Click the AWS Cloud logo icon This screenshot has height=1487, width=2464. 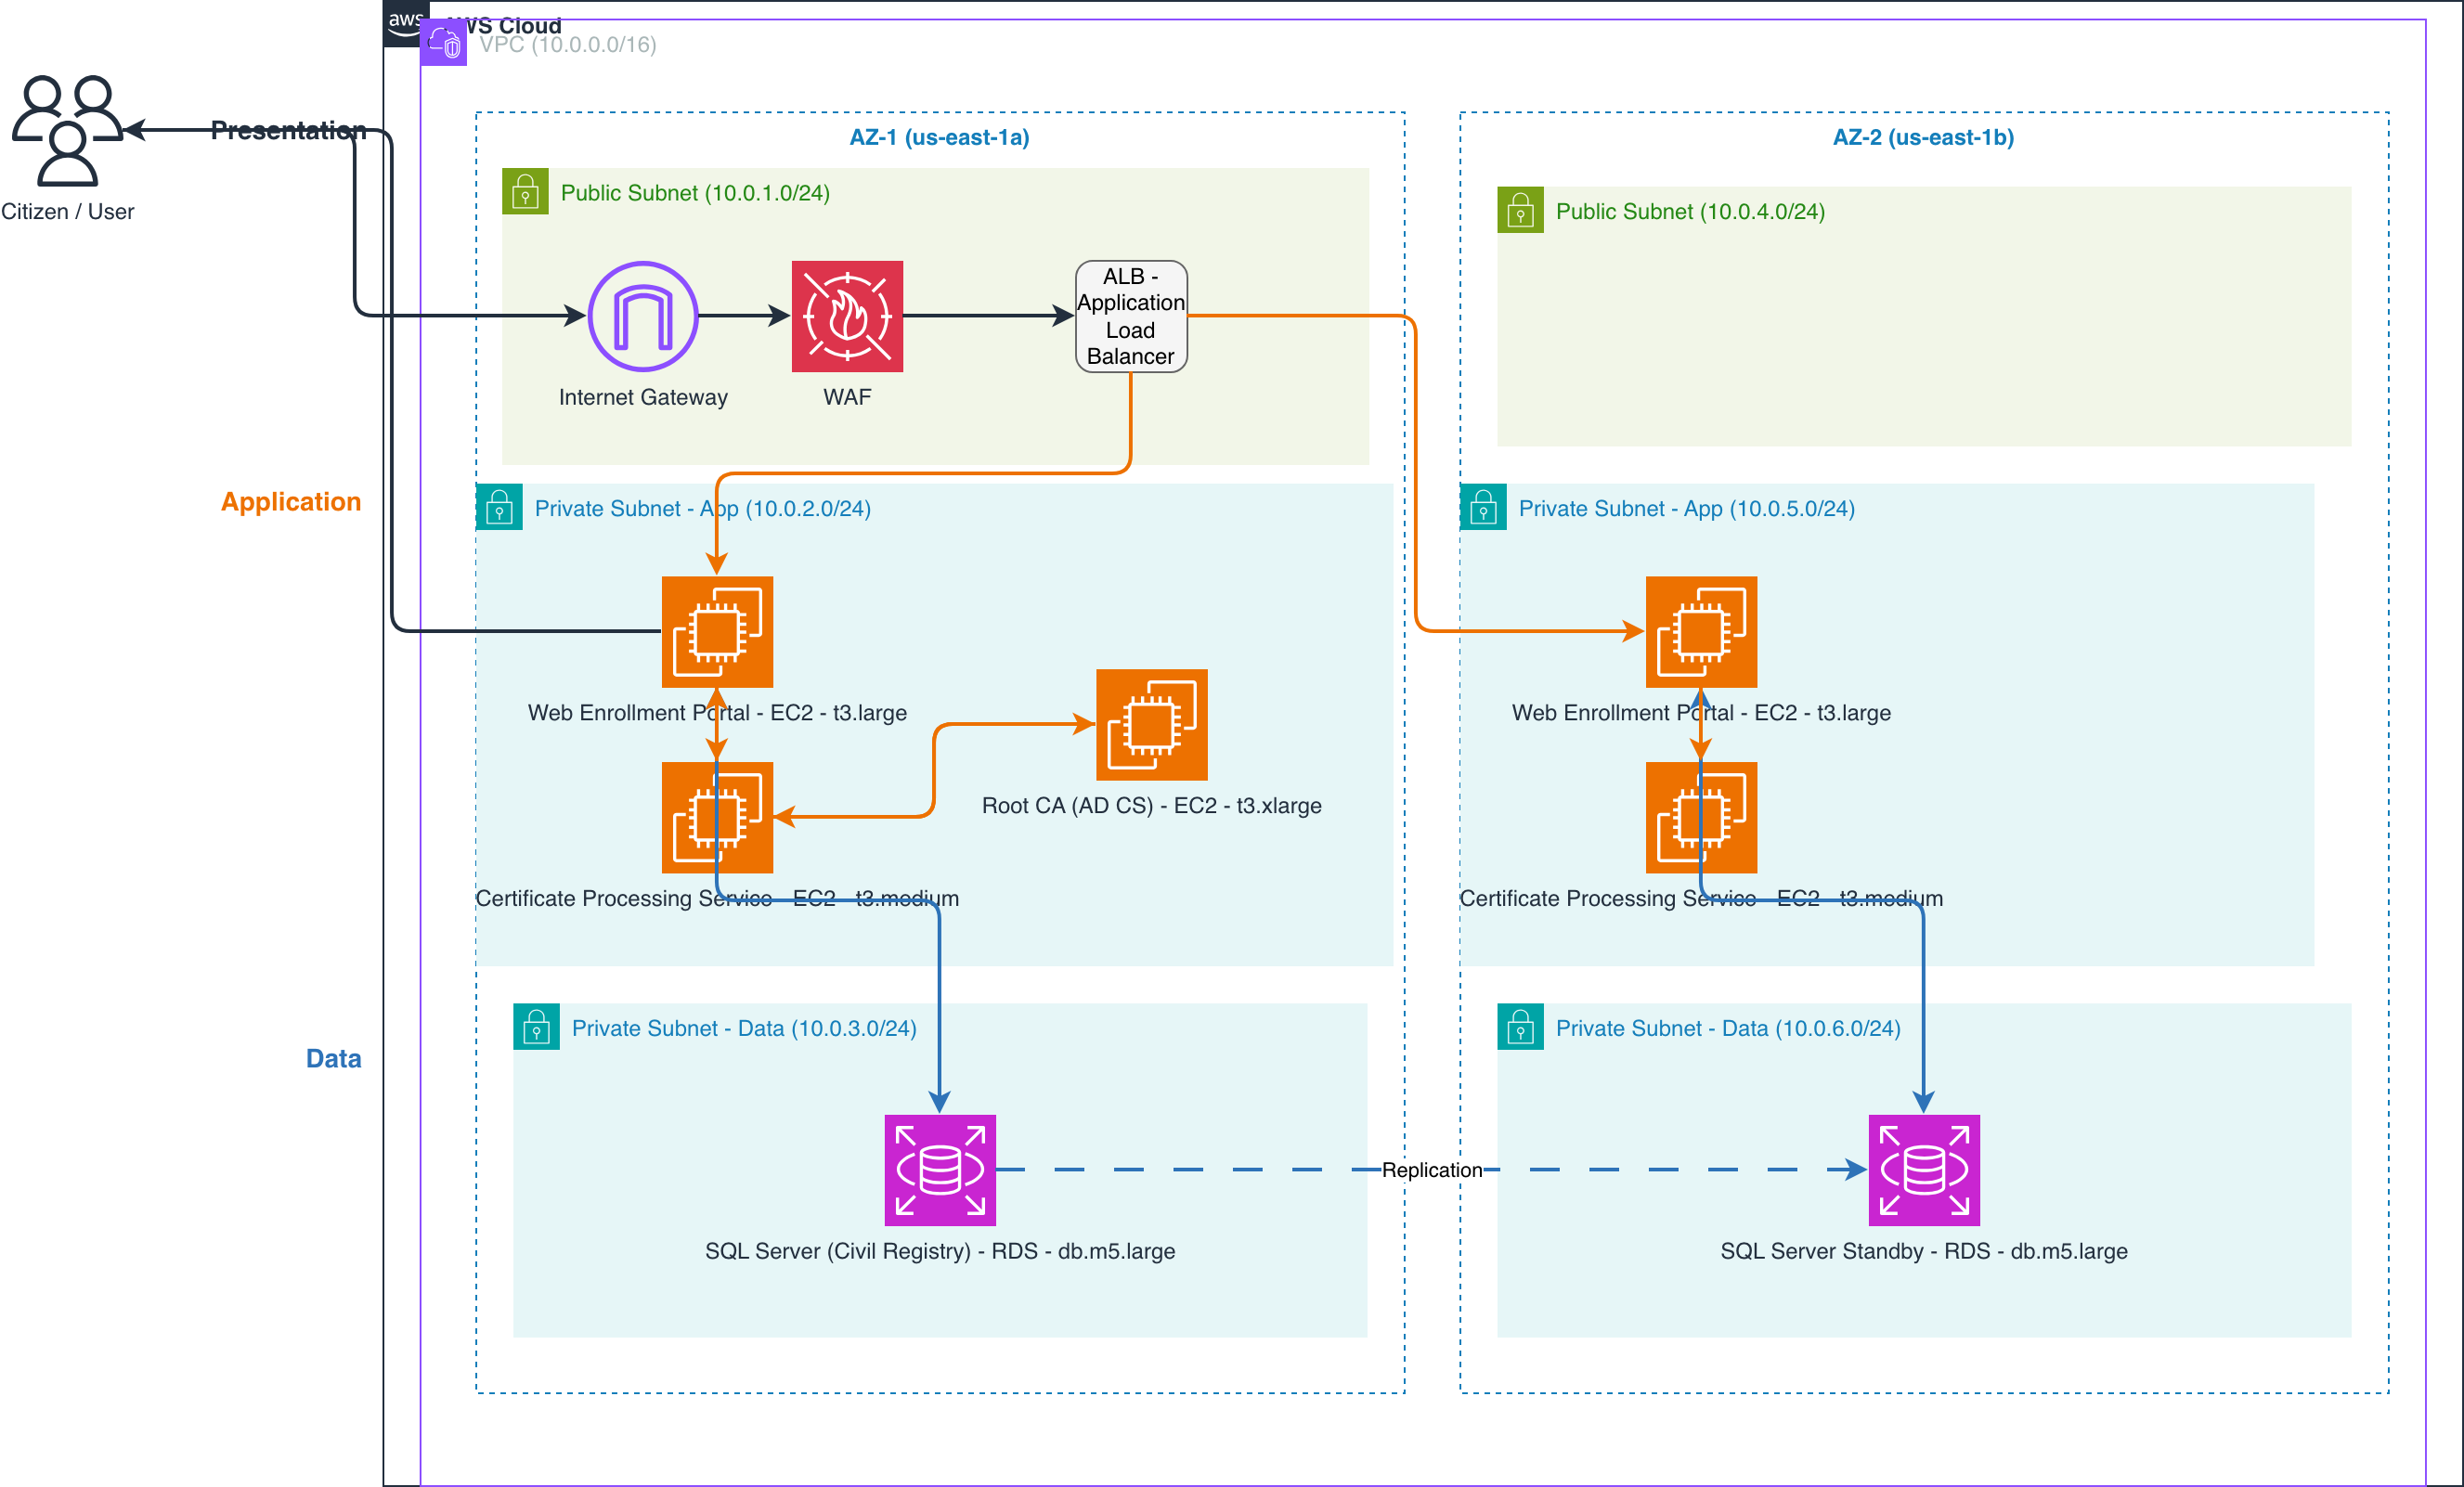coord(404,22)
